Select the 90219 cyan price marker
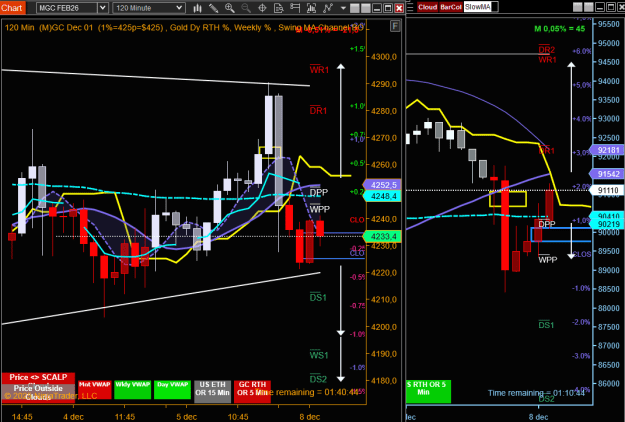The width and height of the screenshot is (625, 422). [607, 224]
